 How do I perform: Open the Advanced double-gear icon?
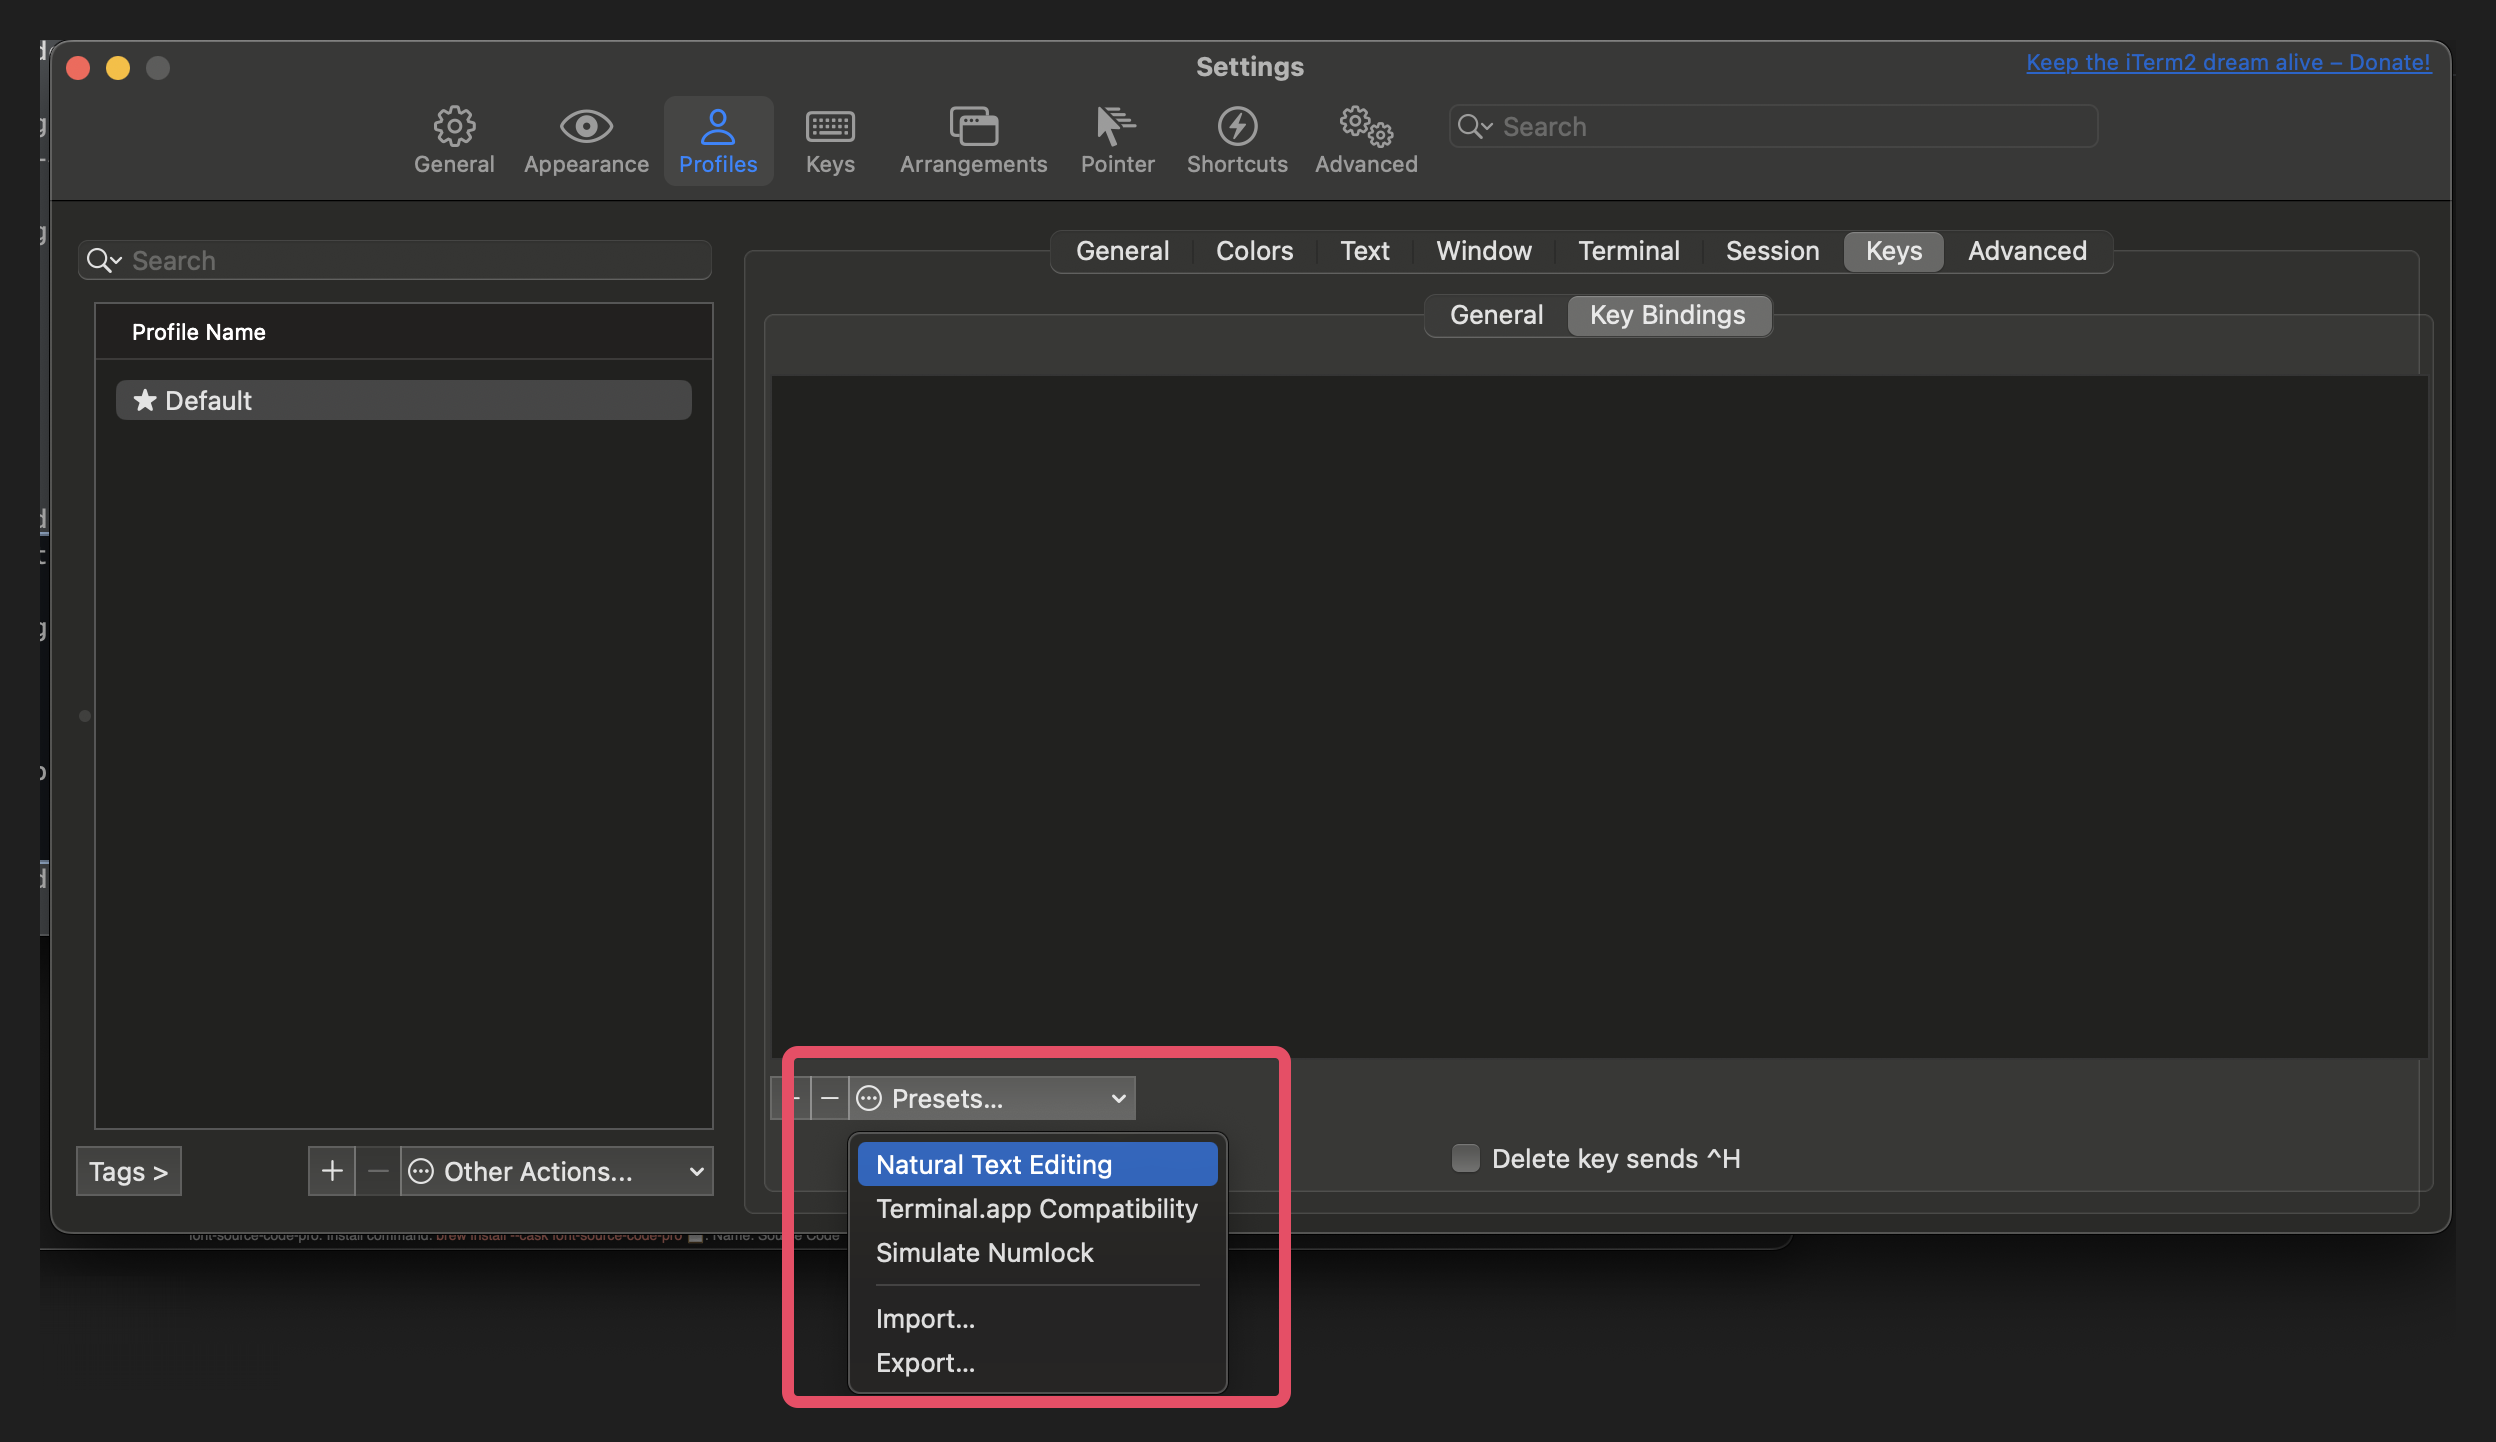tap(1366, 127)
